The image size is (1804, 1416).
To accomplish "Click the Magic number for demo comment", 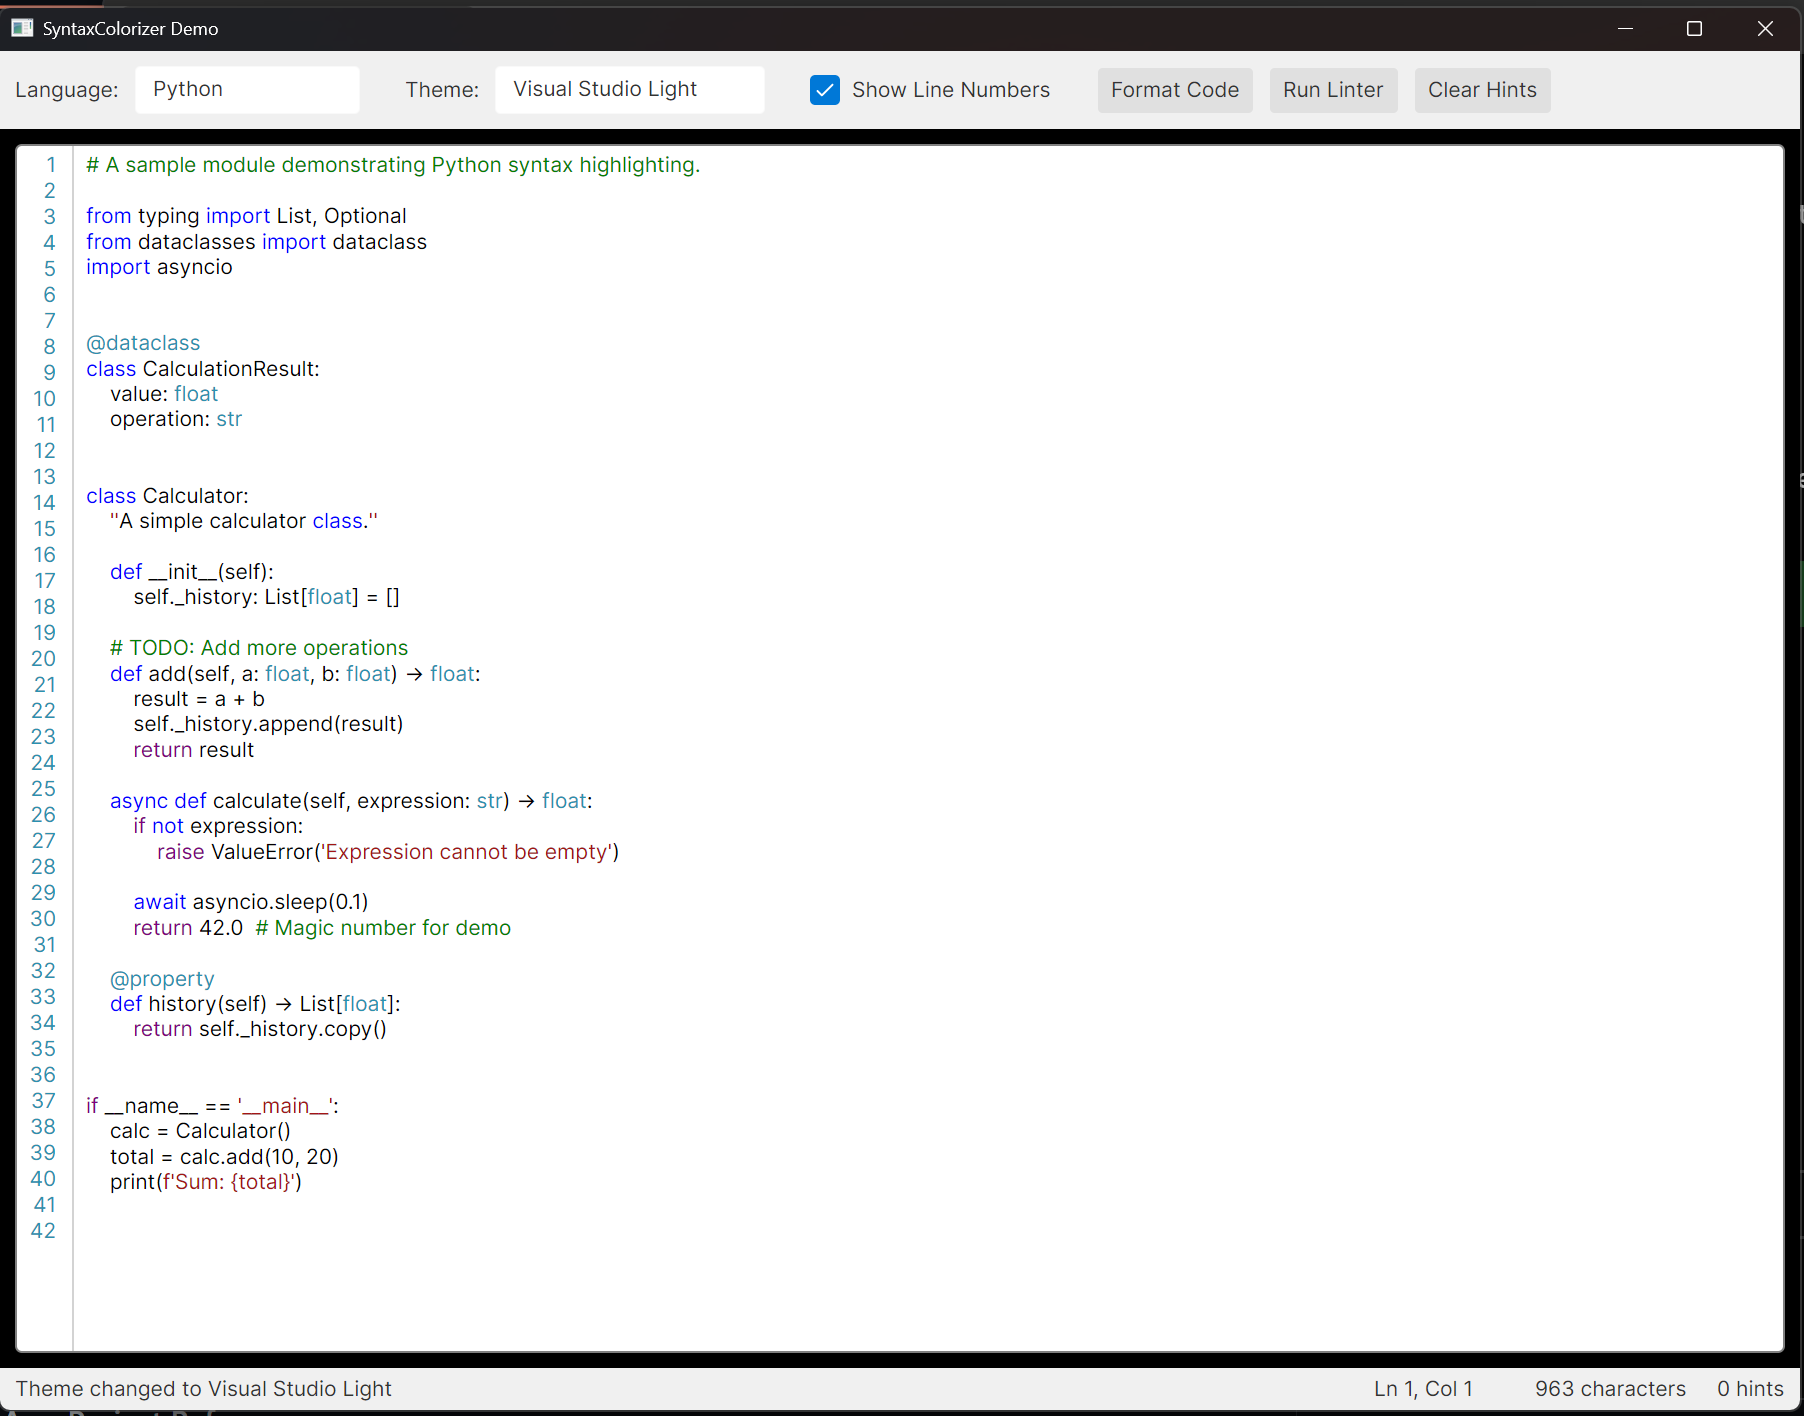I will click(x=383, y=927).
